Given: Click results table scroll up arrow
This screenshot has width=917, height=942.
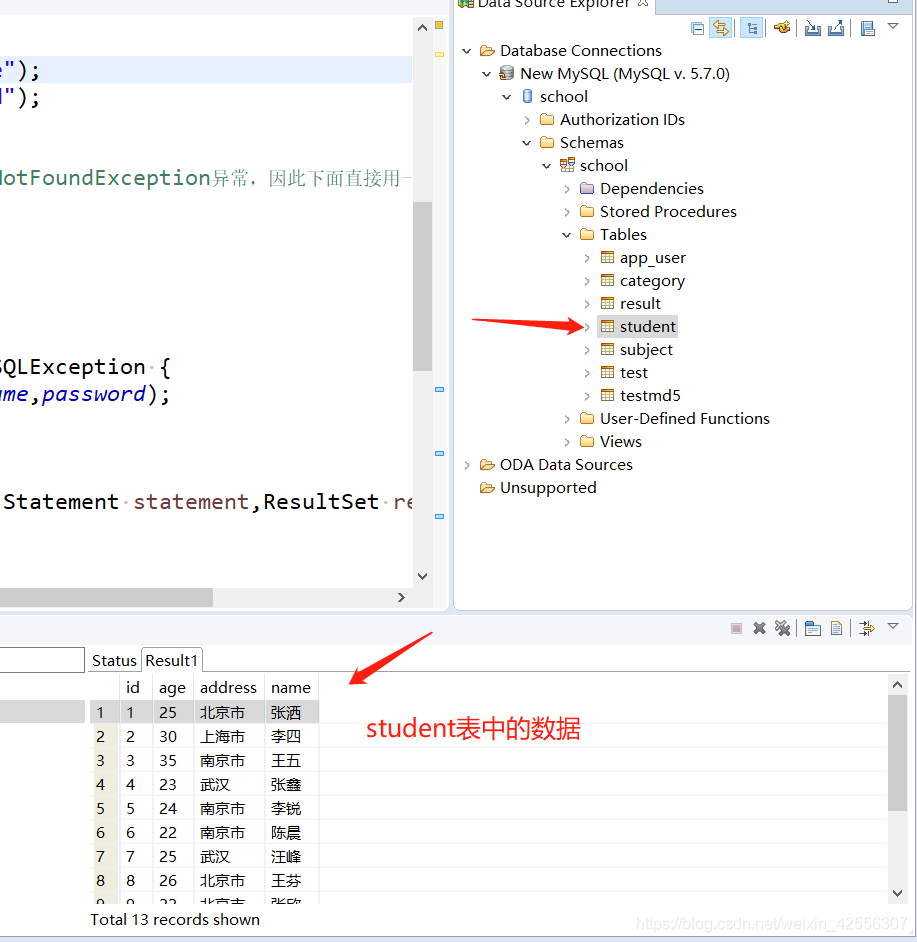Looking at the screenshot, I should click(x=897, y=685).
